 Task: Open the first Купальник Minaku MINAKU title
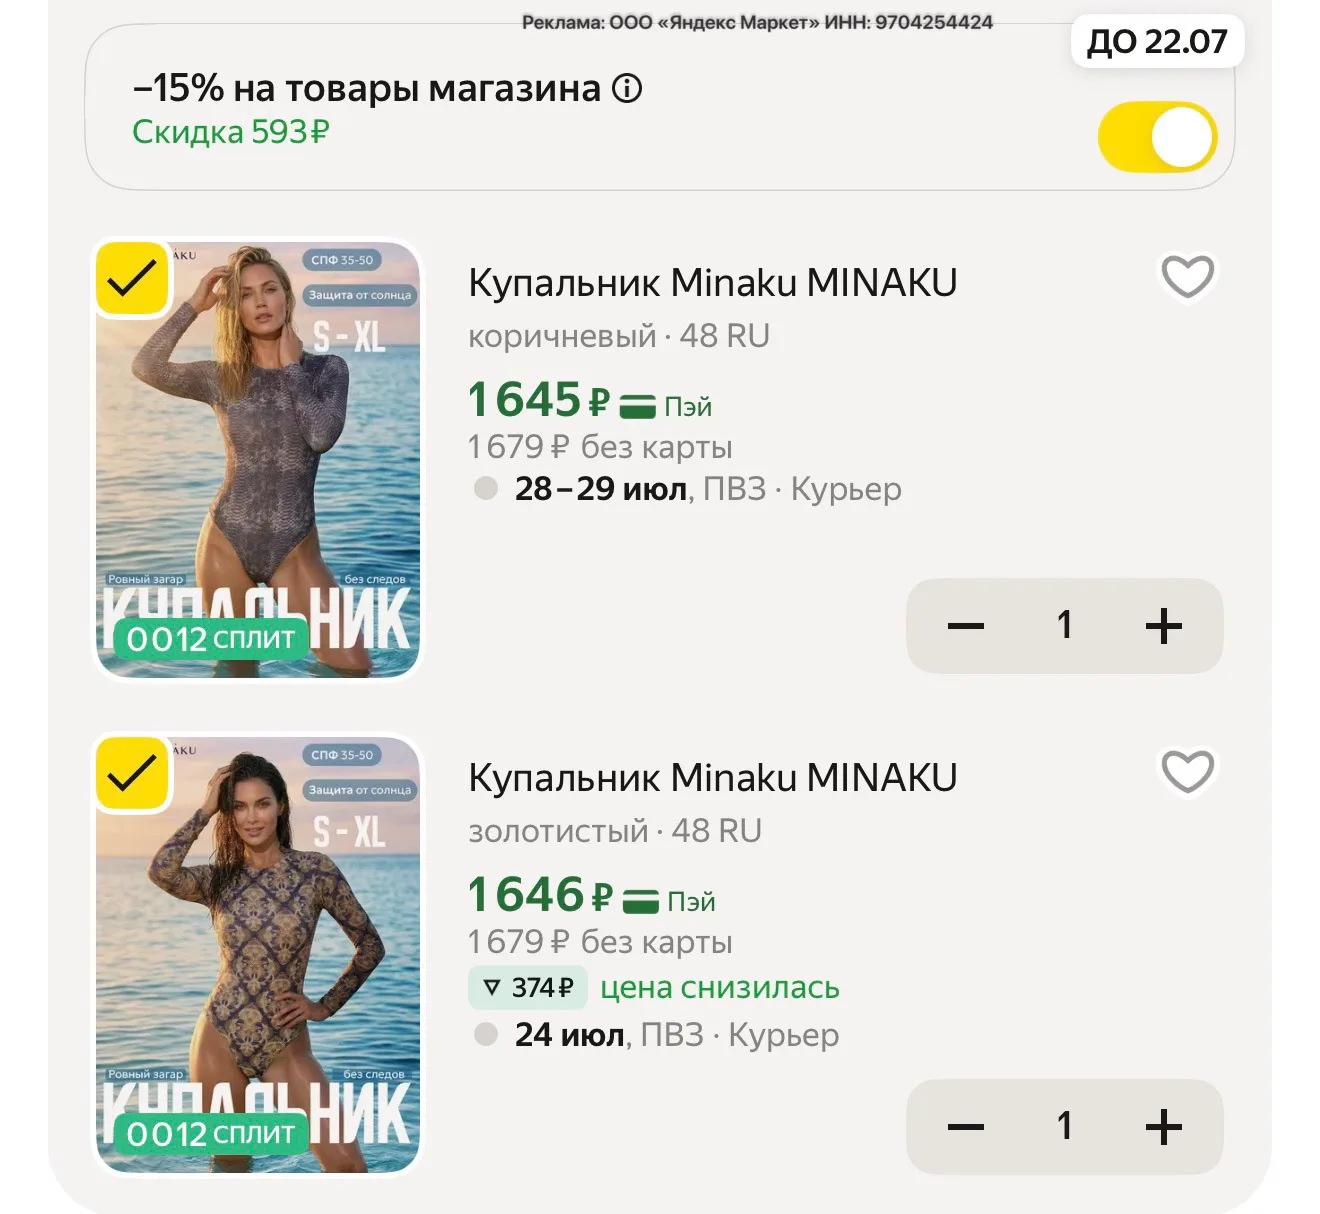click(x=713, y=283)
